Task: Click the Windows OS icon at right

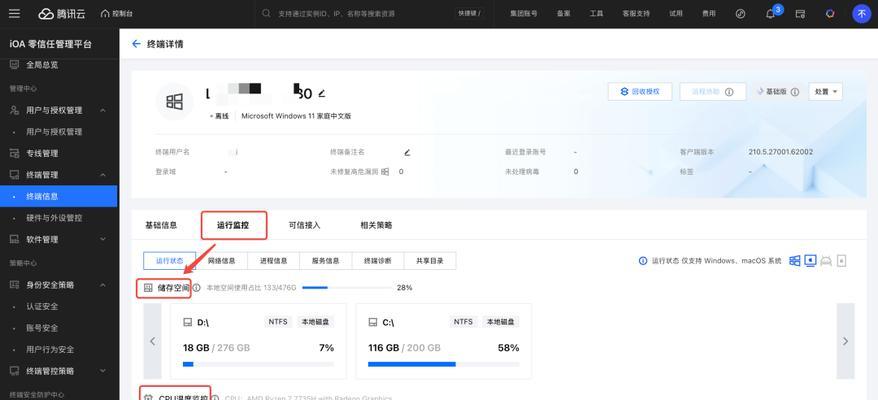Action: (794, 261)
